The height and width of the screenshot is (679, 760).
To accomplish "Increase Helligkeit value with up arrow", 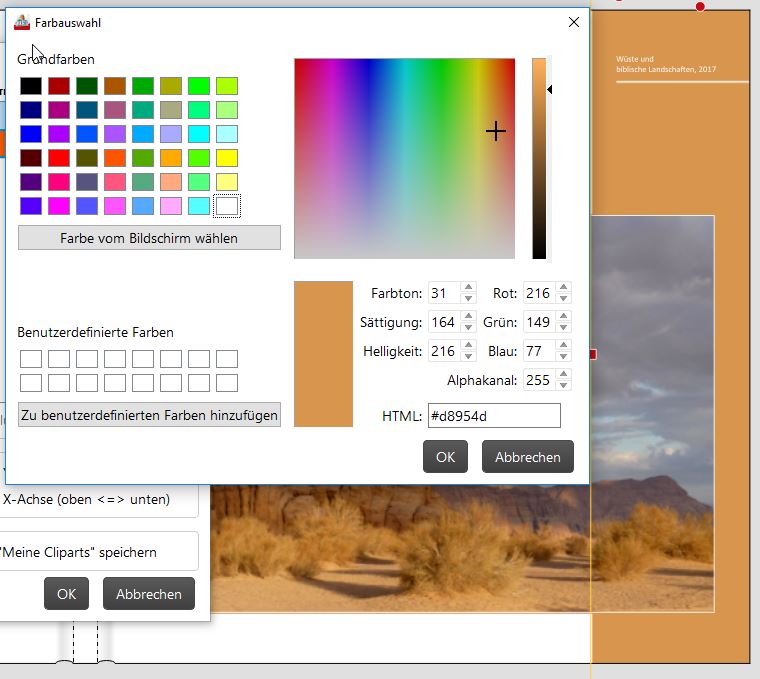I will [x=468, y=345].
